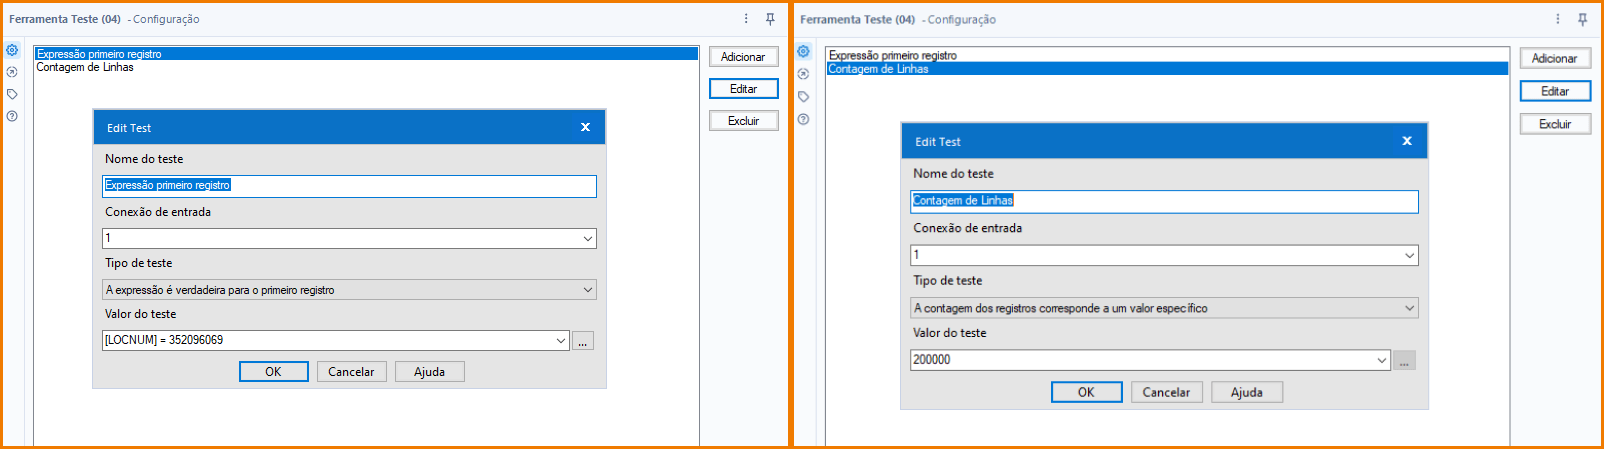
Task: Close the Edit Test dialog for Contagem de Linhas
Action: point(1407,141)
